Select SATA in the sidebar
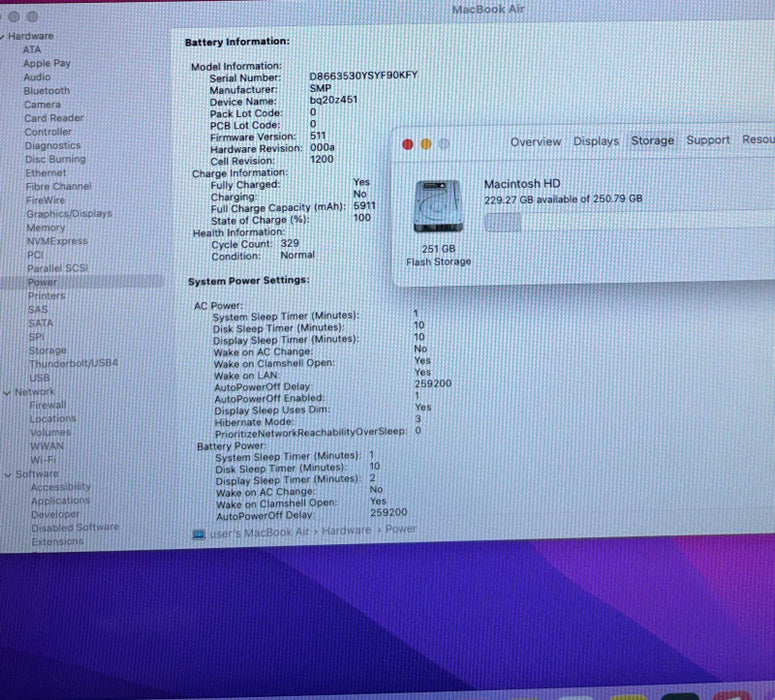 pyautogui.click(x=41, y=323)
